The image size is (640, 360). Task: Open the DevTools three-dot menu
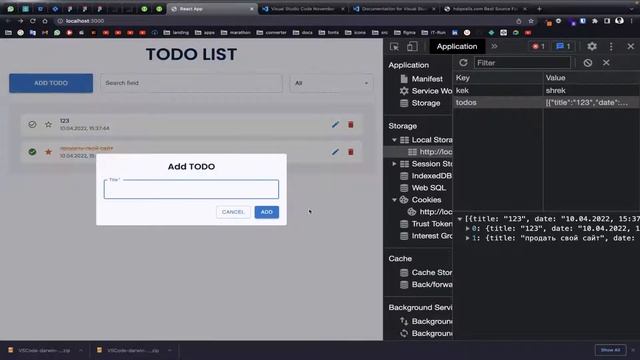611,47
